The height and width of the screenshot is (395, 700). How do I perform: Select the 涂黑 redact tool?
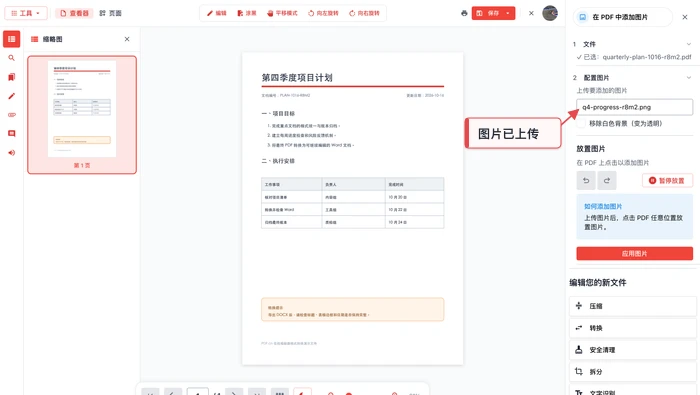point(247,13)
